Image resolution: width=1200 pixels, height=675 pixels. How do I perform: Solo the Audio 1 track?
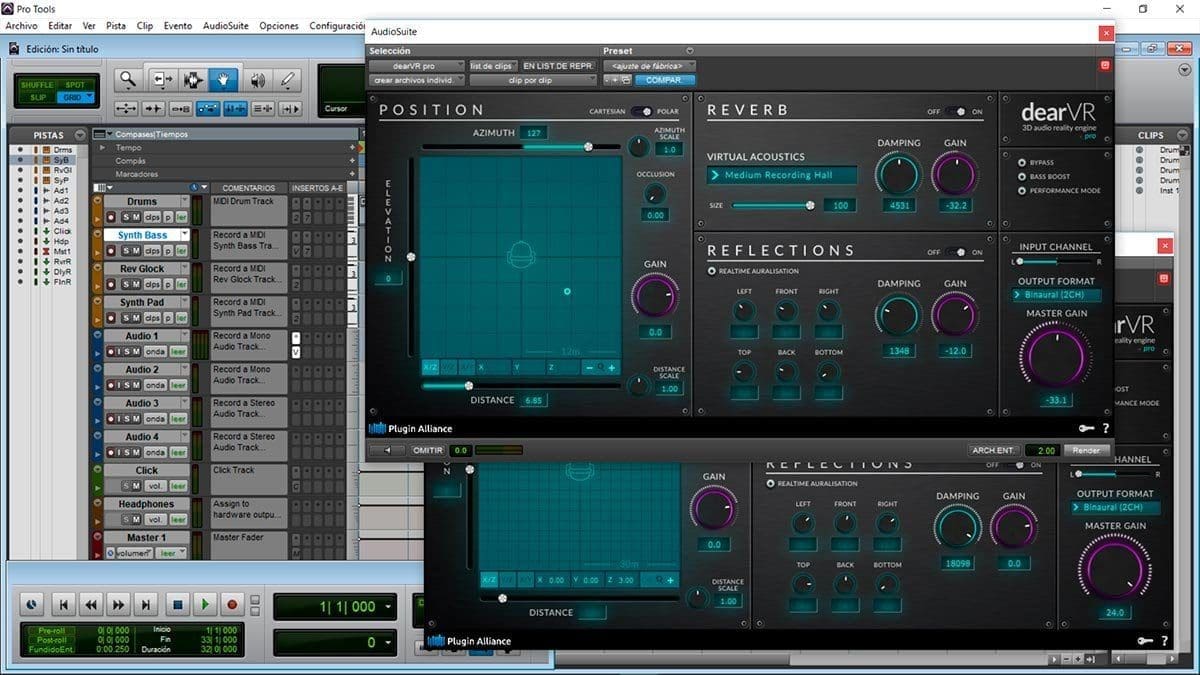click(x=125, y=352)
